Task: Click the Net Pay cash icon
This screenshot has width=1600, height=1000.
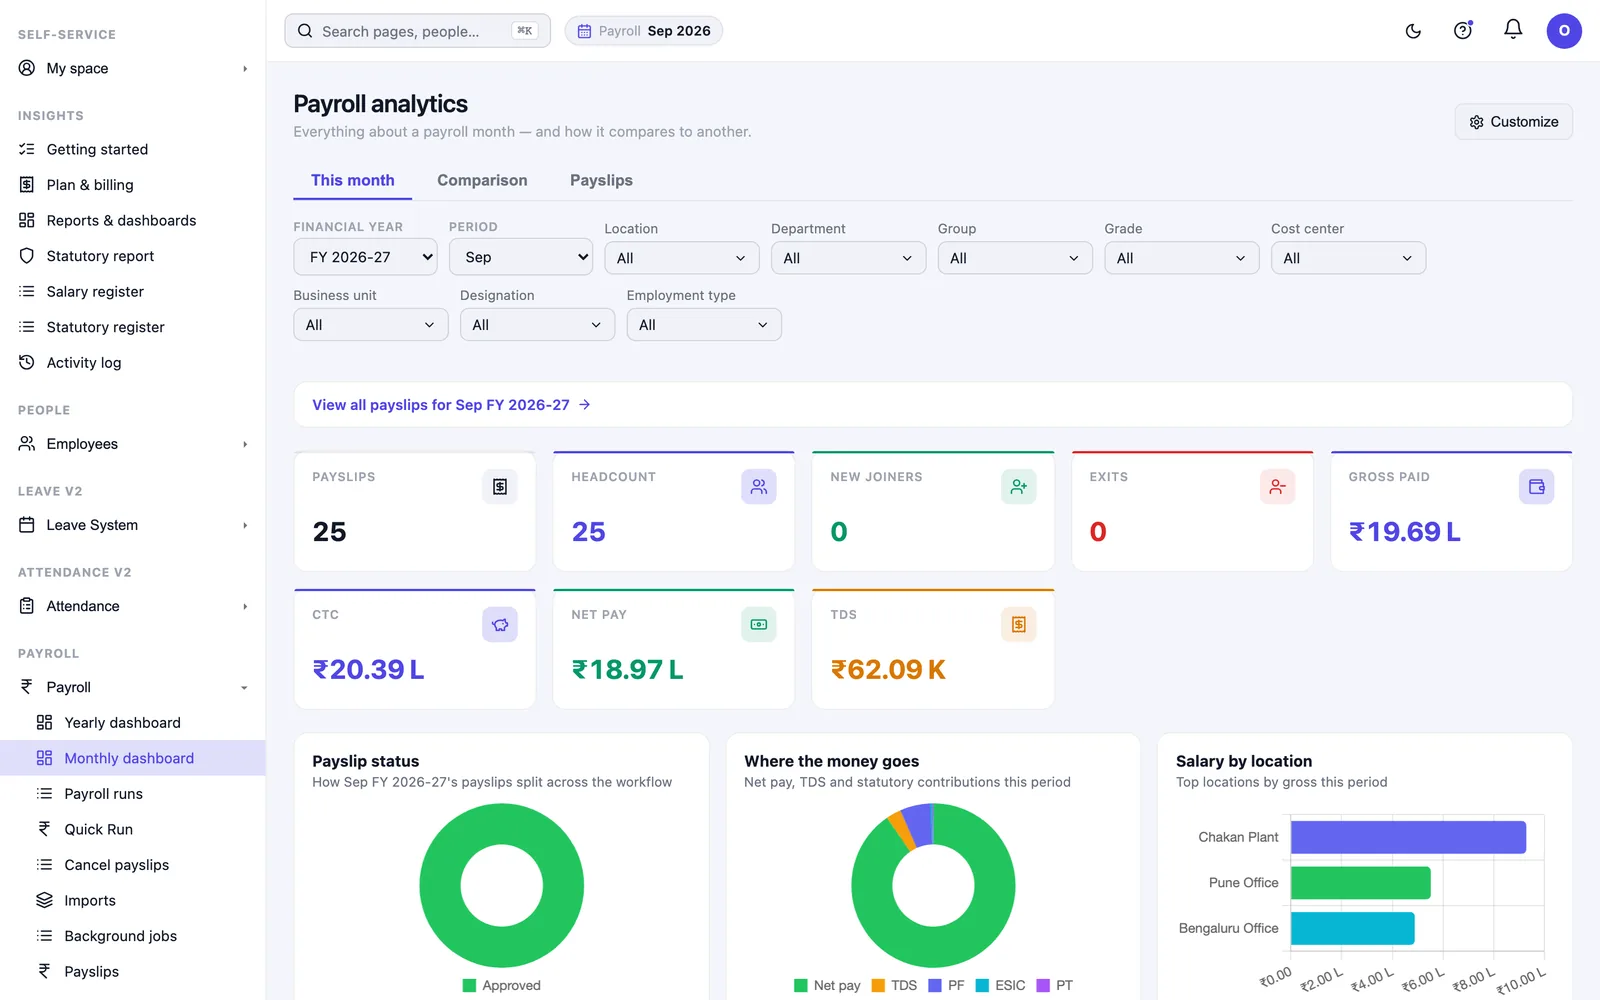Action: pos(759,625)
